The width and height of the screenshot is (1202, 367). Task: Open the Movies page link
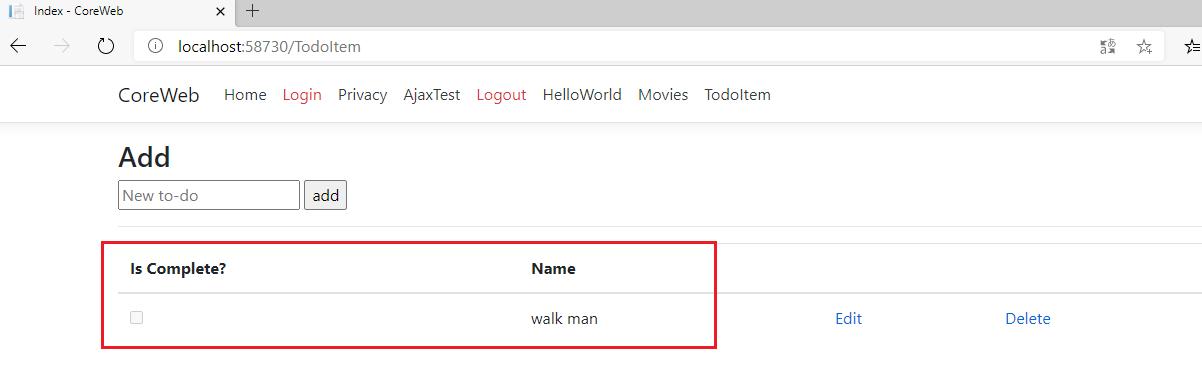(663, 95)
